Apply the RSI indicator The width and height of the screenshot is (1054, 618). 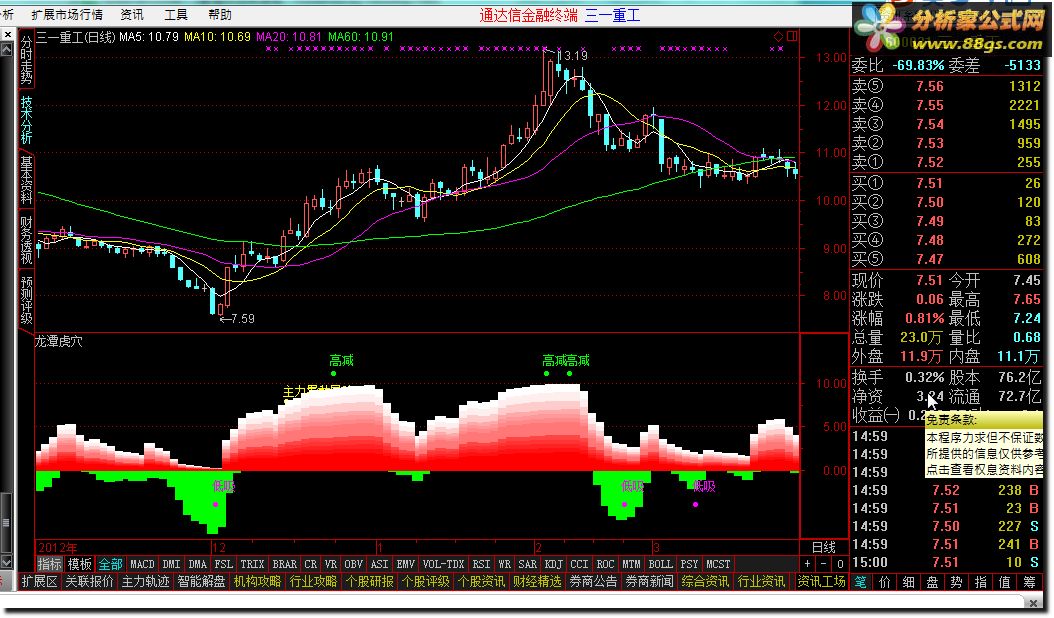pyautogui.click(x=481, y=564)
